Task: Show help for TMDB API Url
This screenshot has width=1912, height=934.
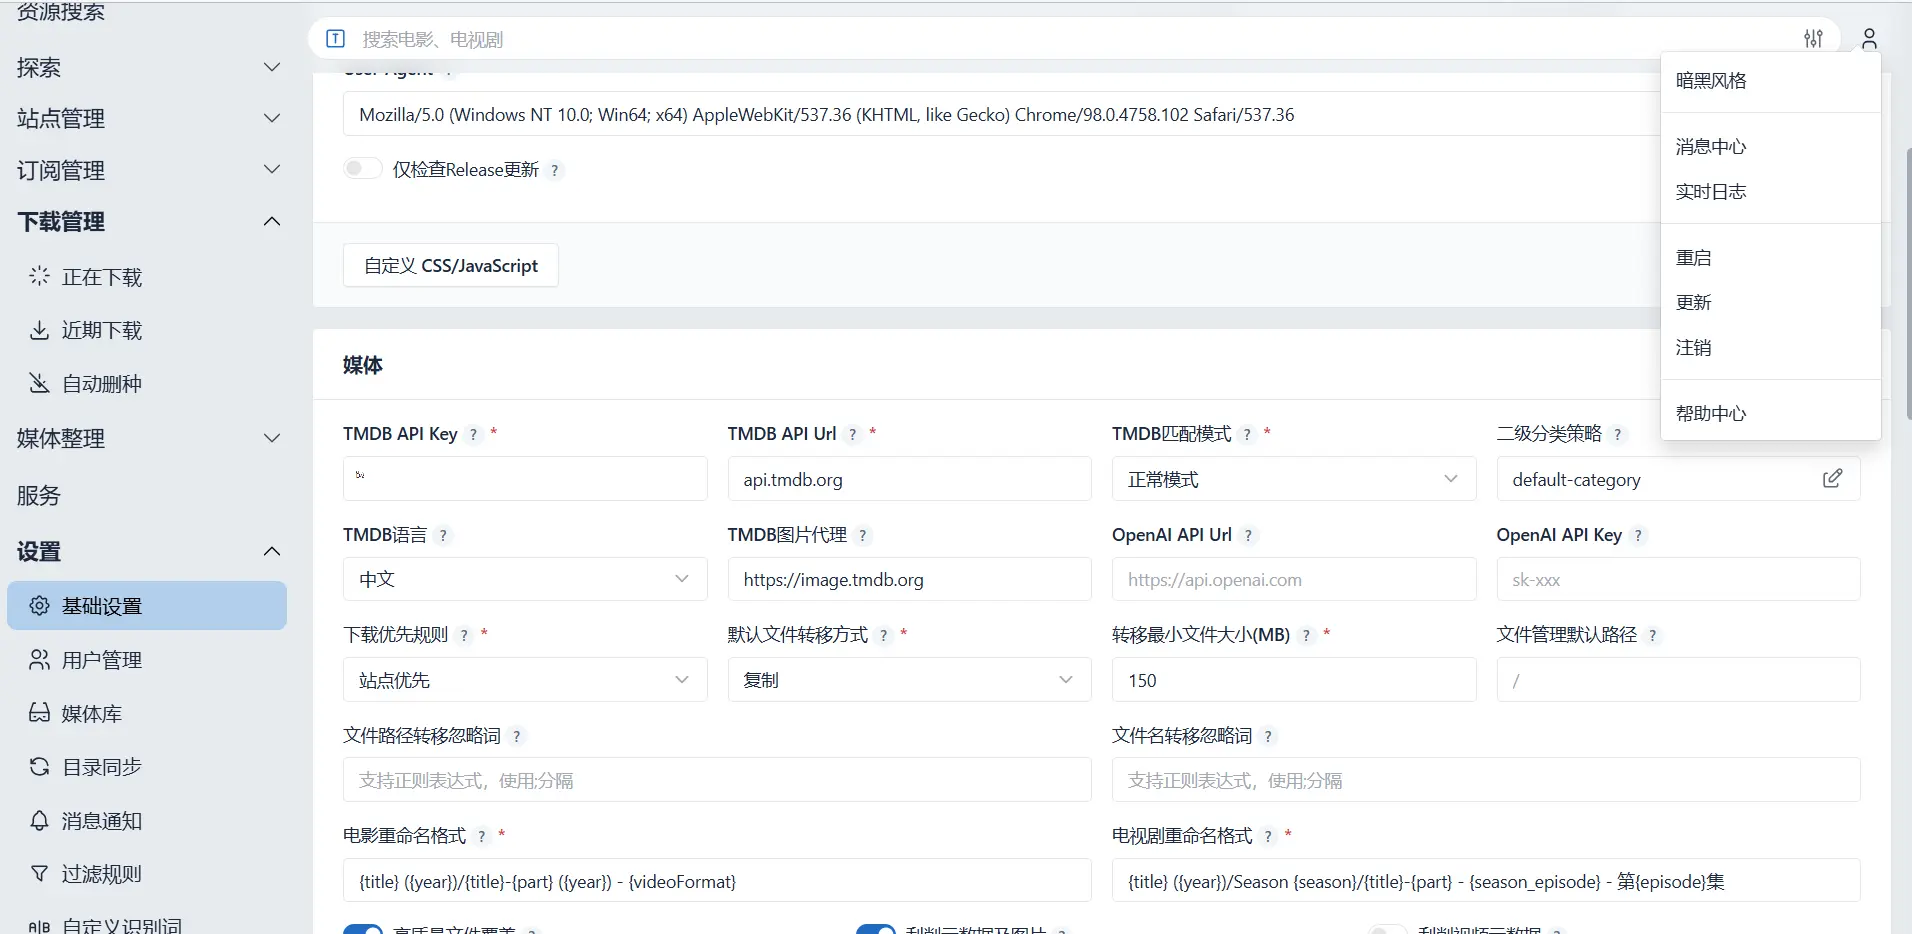Action: click(x=852, y=434)
